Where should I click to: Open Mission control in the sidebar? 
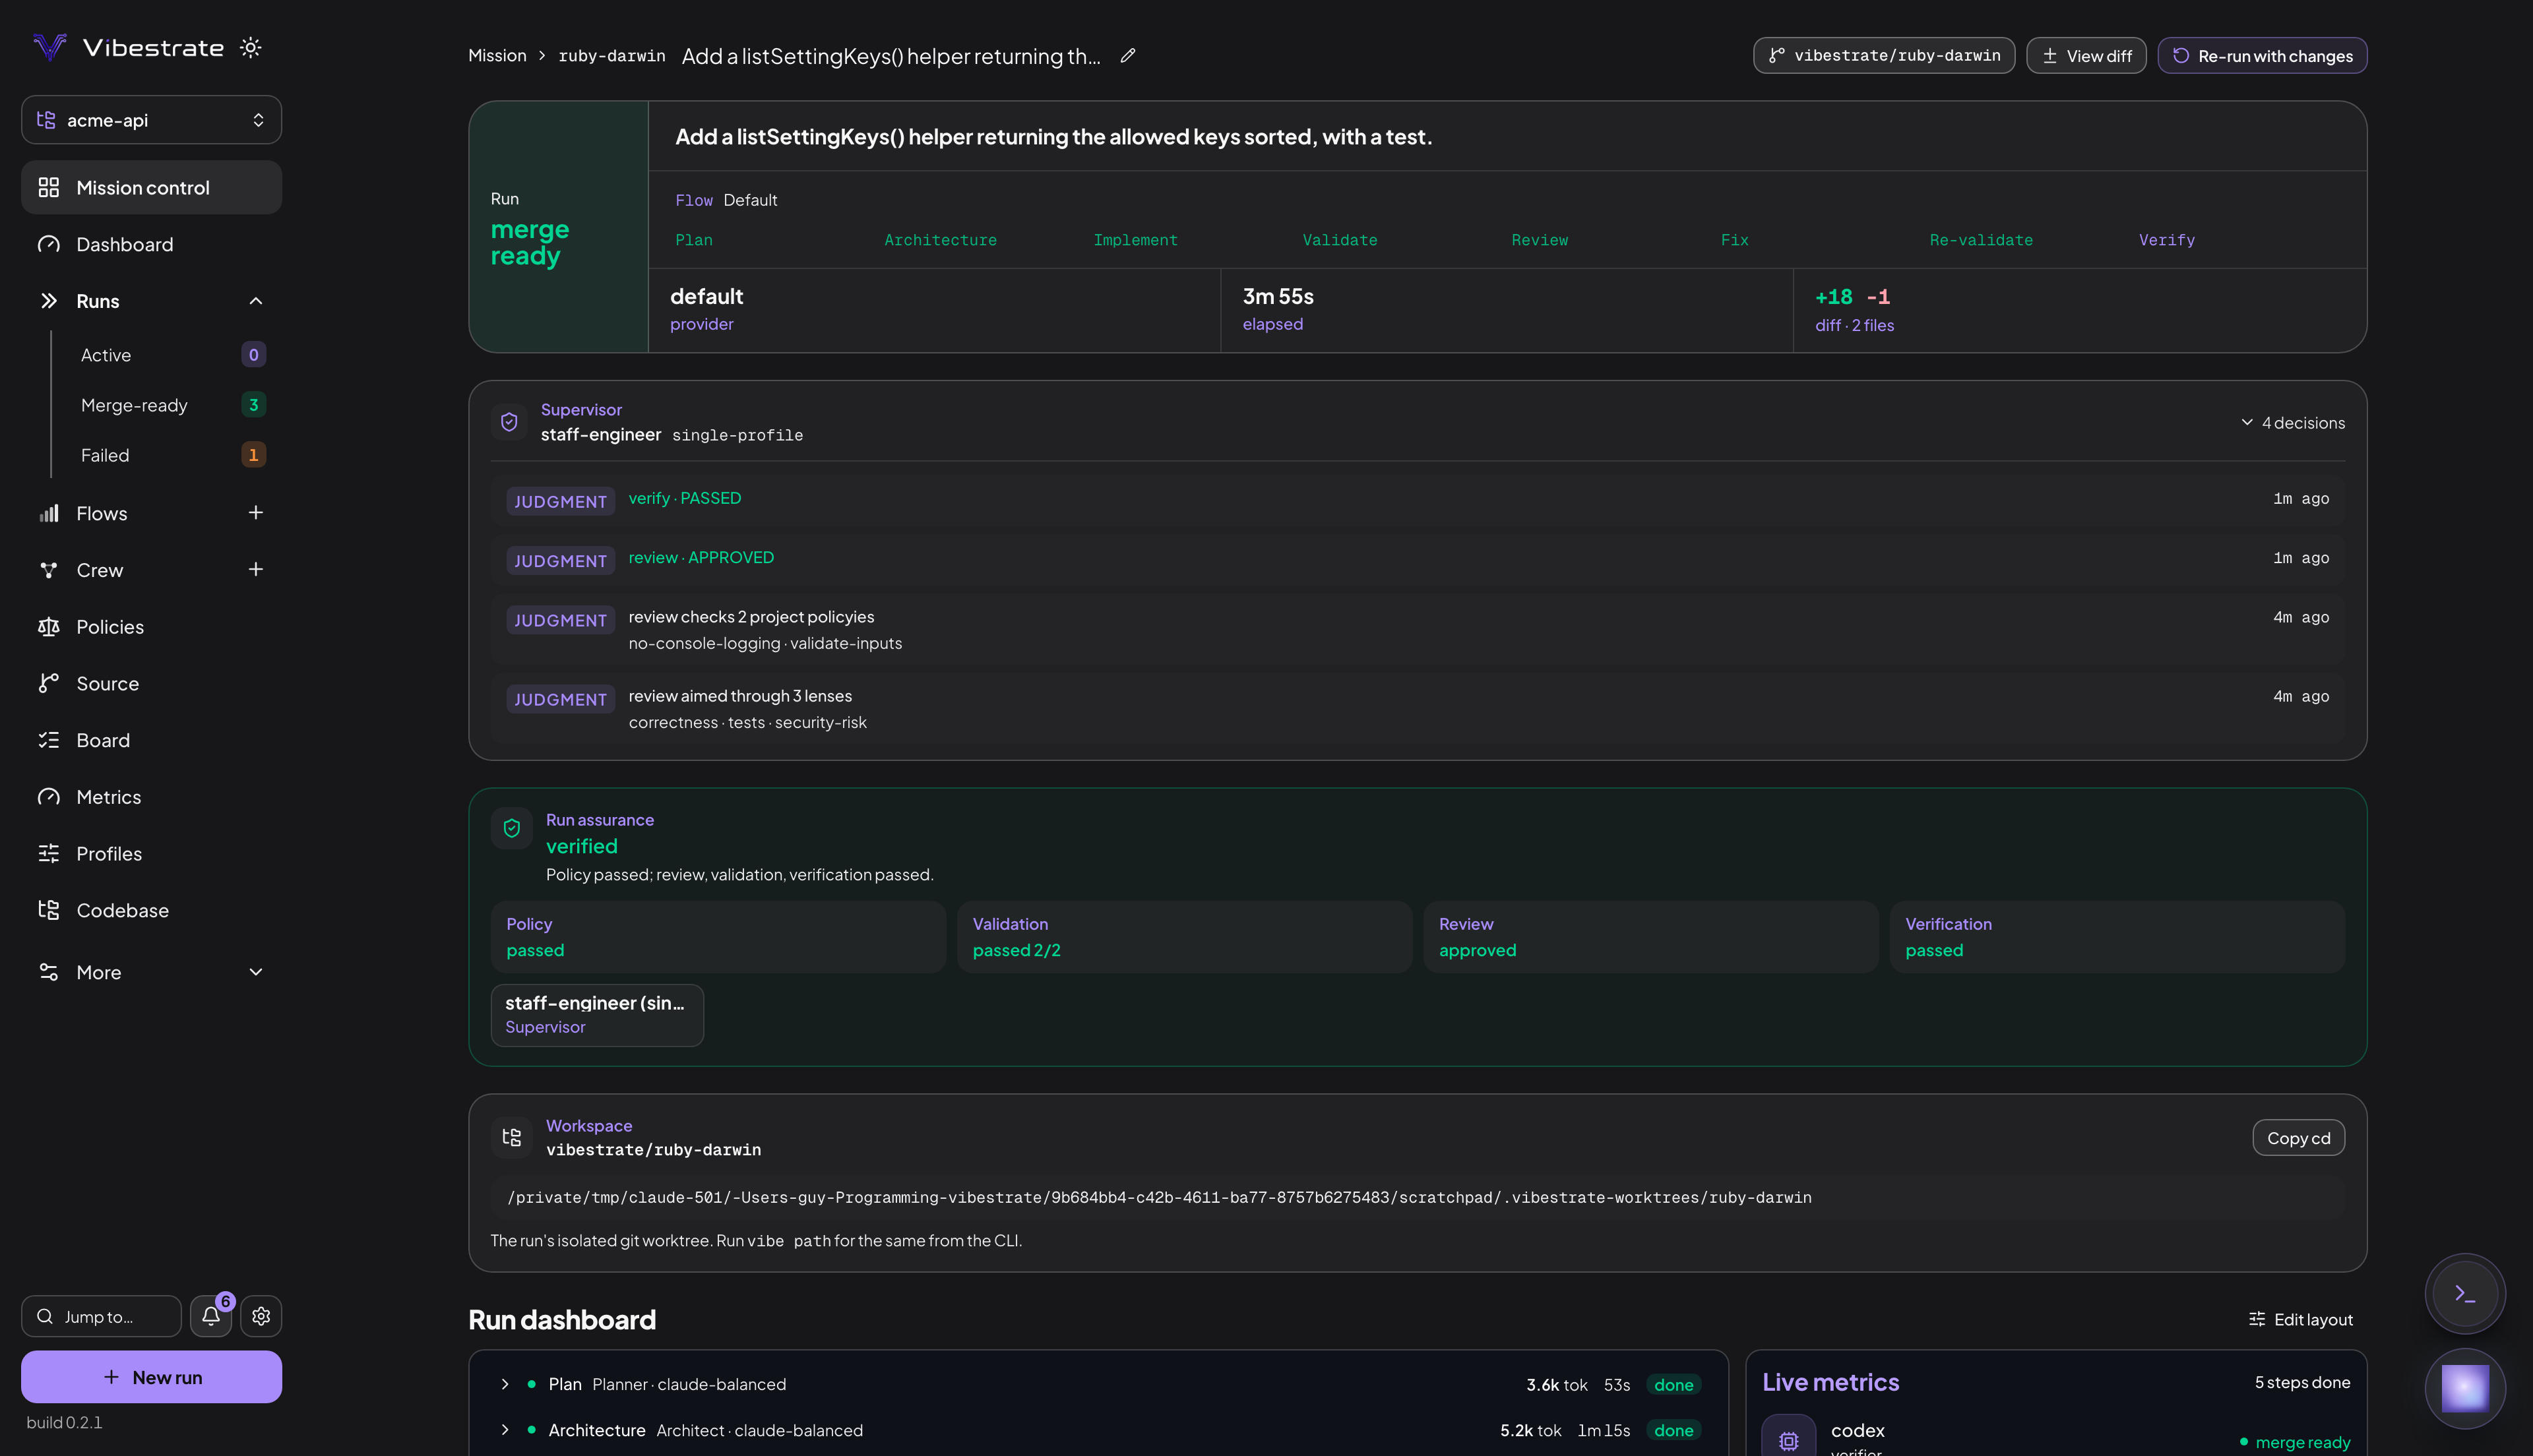151,187
